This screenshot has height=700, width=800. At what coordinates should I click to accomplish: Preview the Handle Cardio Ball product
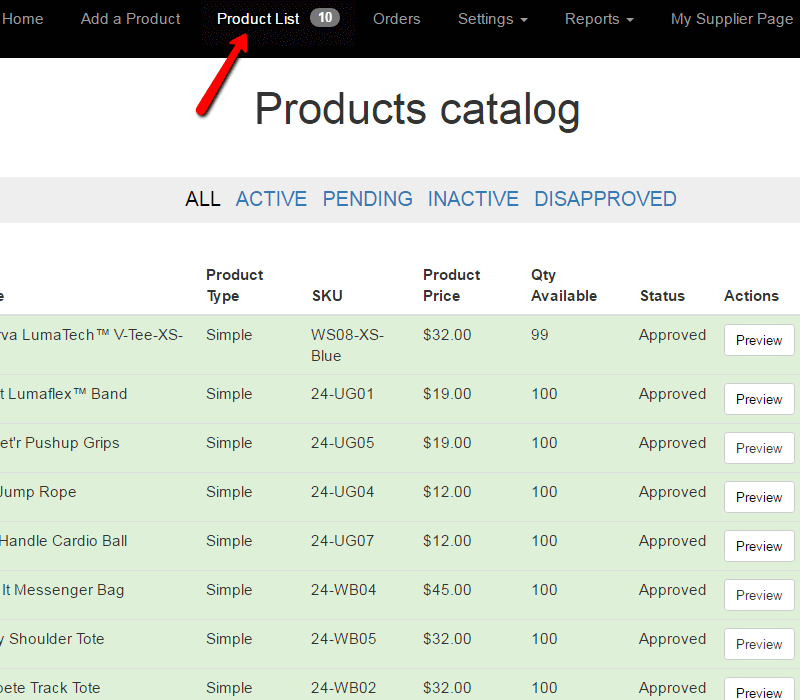click(759, 546)
